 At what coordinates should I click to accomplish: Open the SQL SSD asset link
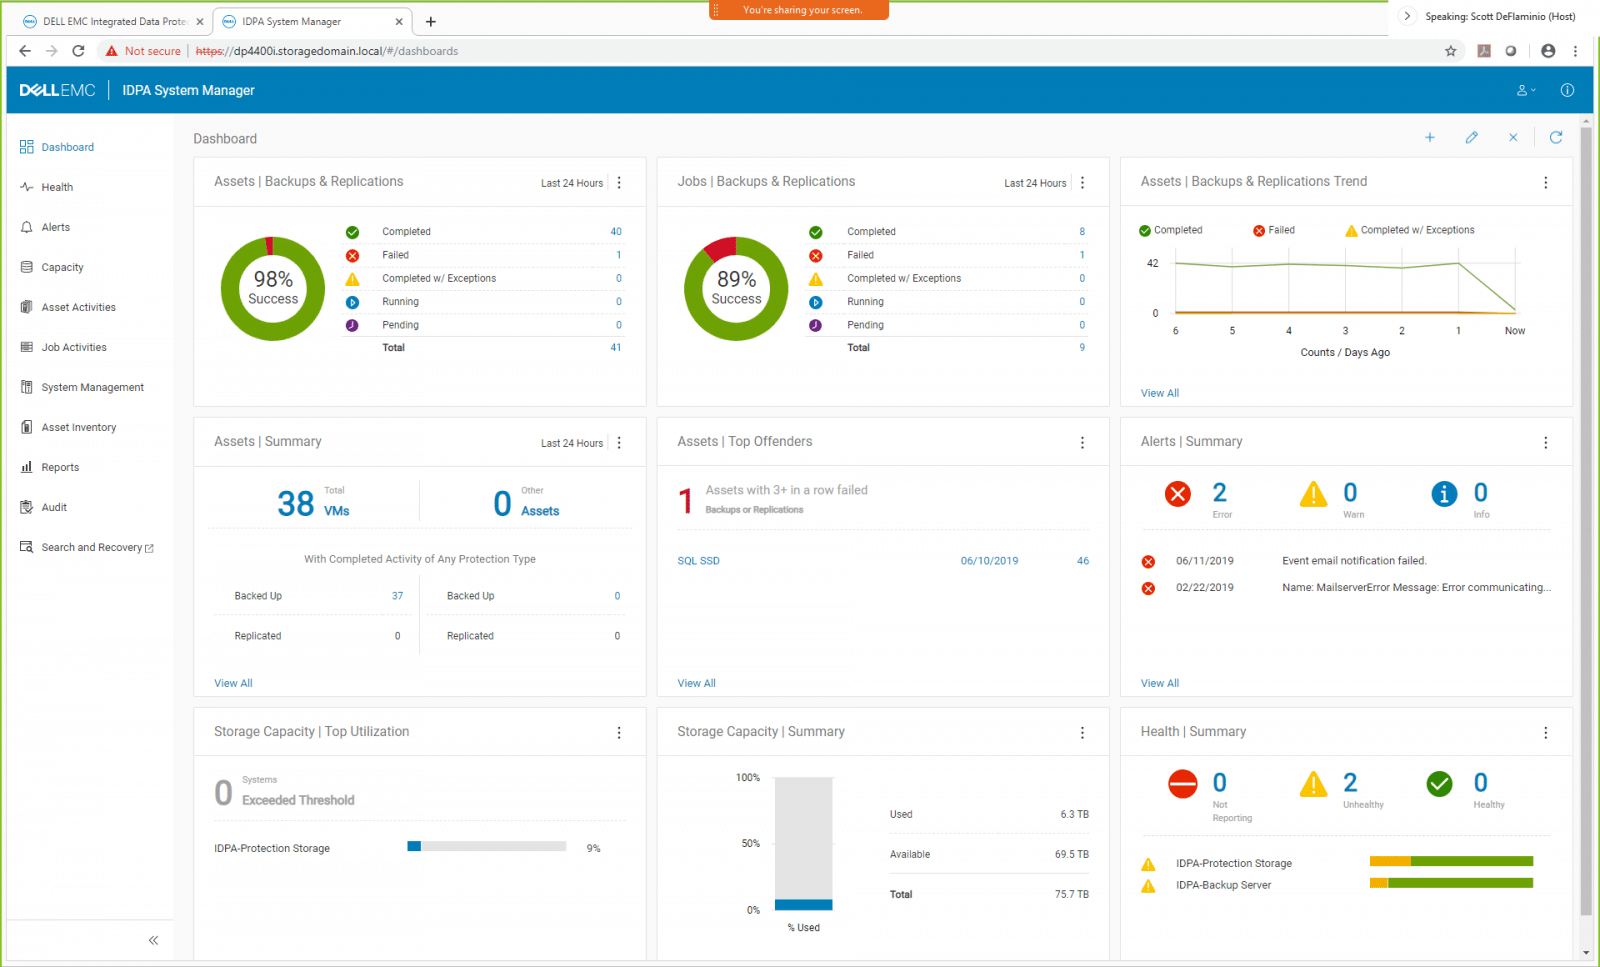[x=698, y=561]
